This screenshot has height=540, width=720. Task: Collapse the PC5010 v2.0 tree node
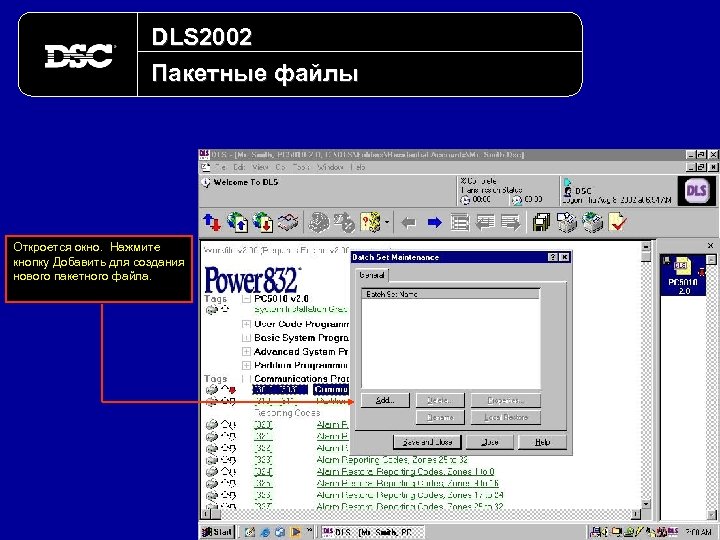[247, 299]
